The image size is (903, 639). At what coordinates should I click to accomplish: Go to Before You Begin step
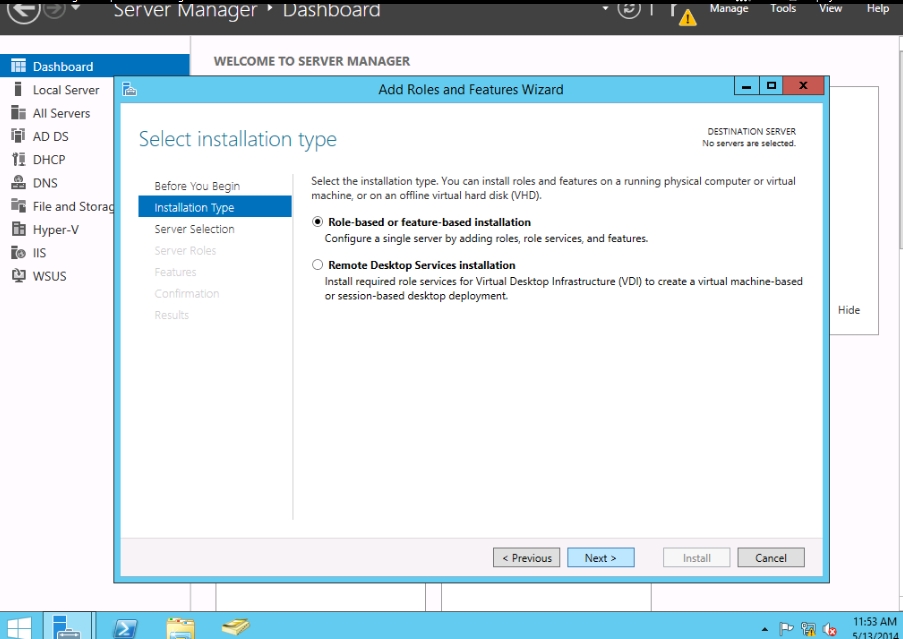coord(197,186)
